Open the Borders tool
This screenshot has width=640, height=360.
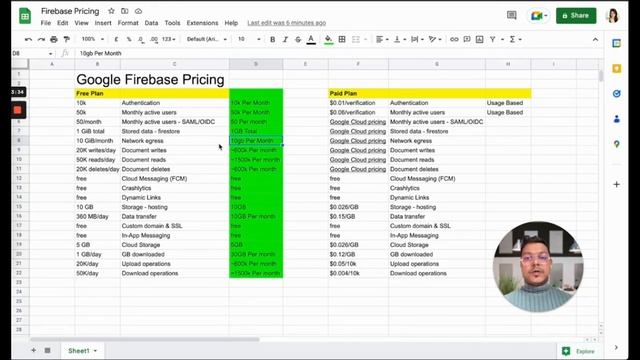coord(342,39)
